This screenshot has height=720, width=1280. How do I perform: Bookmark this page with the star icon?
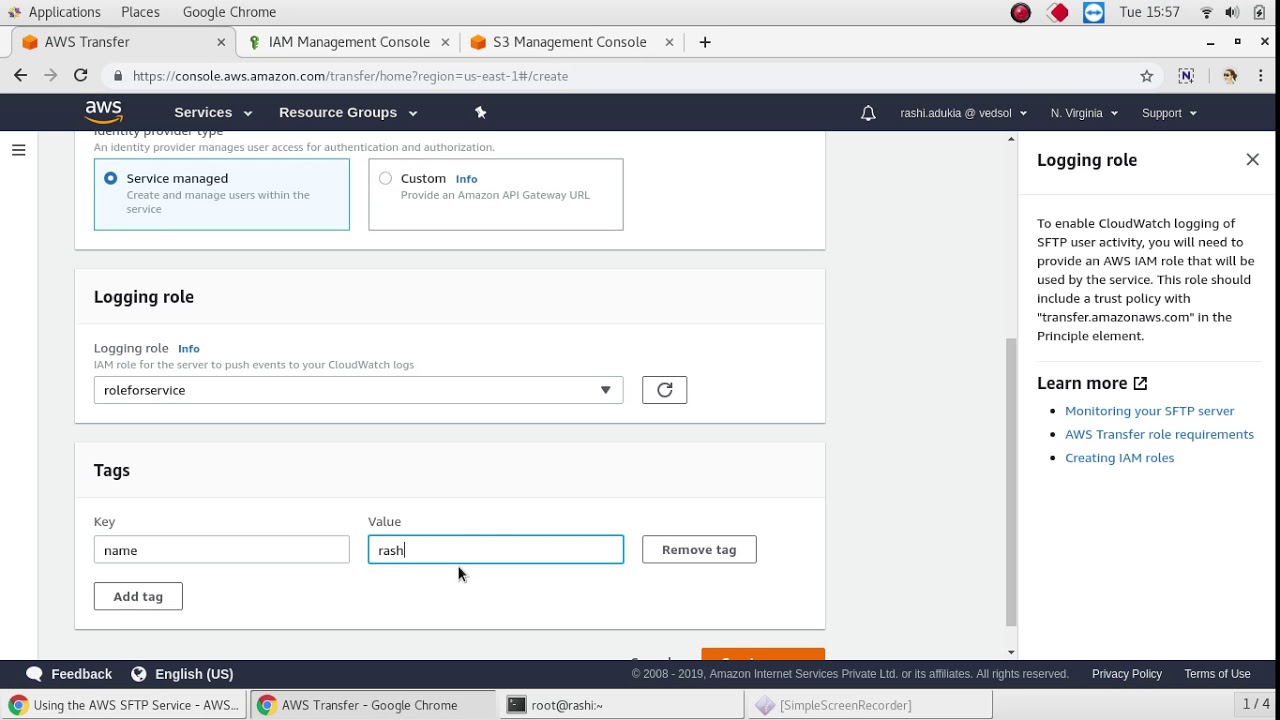coord(1147,76)
